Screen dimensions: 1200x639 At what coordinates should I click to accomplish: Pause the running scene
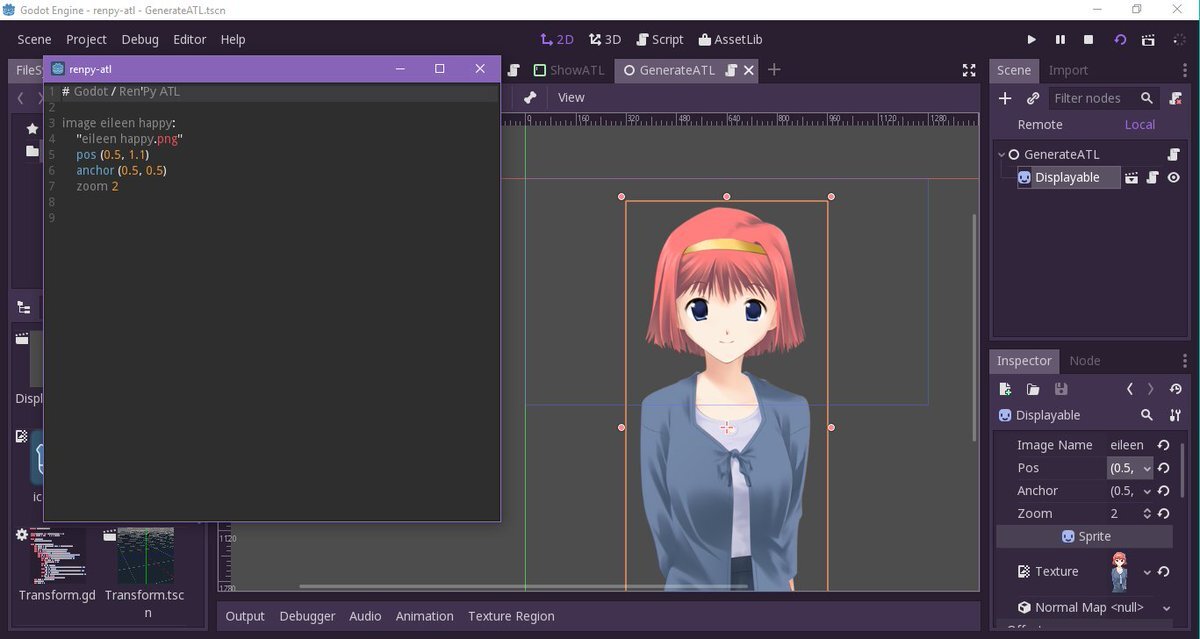[x=1060, y=40]
